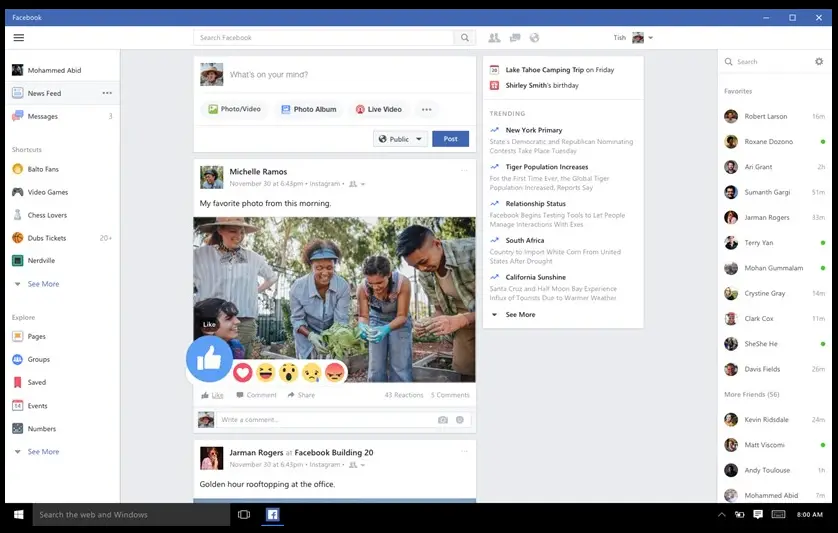Image resolution: width=838 pixels, height=533 pixels.
Task: Open the messages icon in top bar
Action: point(514,38)
